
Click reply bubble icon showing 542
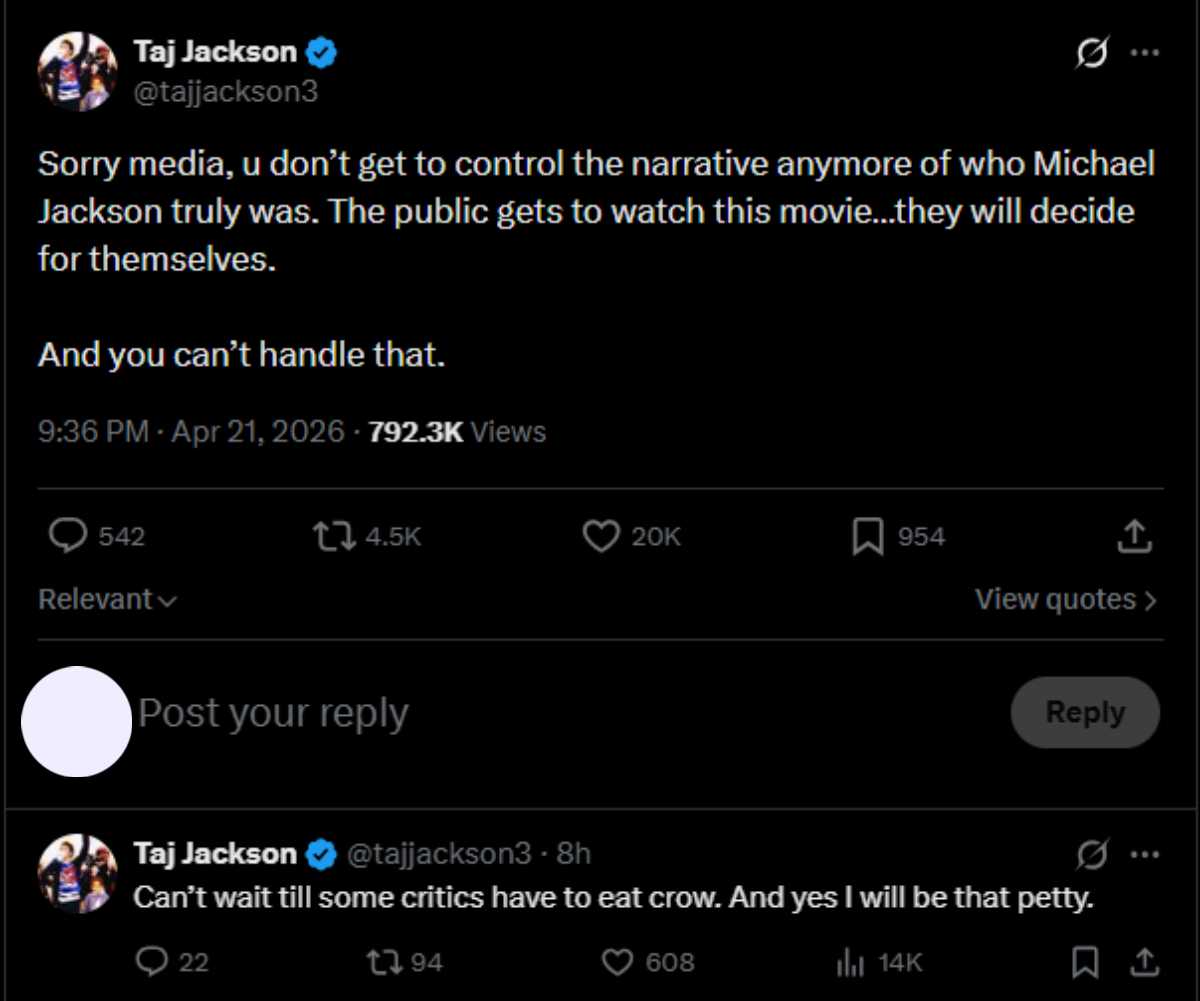[x=68, y=537]
